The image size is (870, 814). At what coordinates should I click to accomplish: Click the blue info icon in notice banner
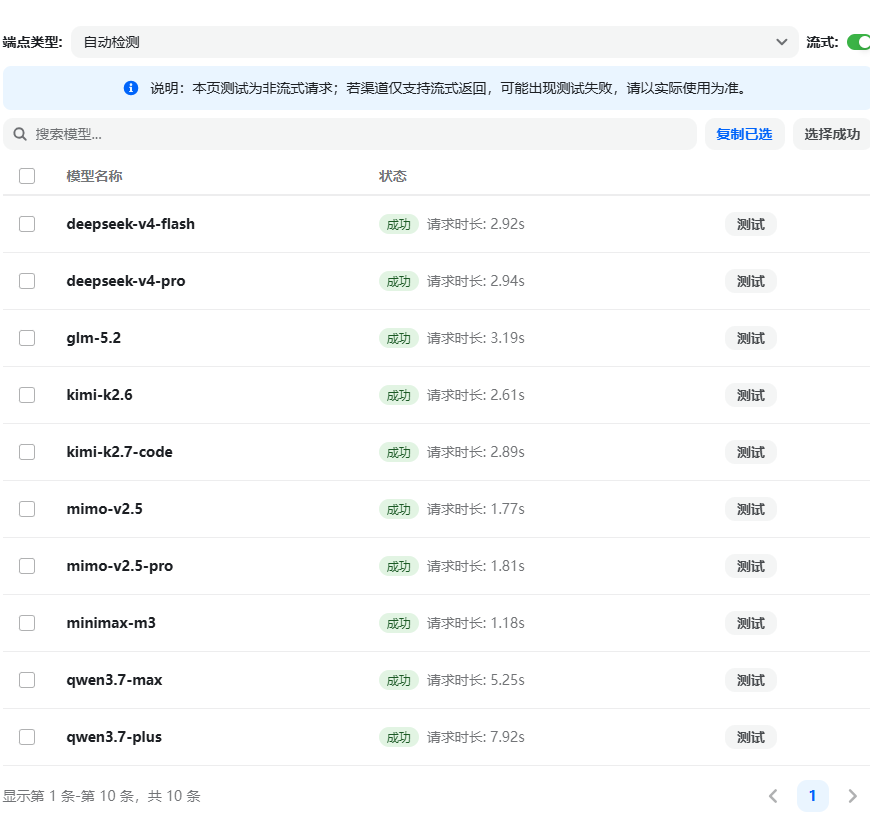(131, 88)
